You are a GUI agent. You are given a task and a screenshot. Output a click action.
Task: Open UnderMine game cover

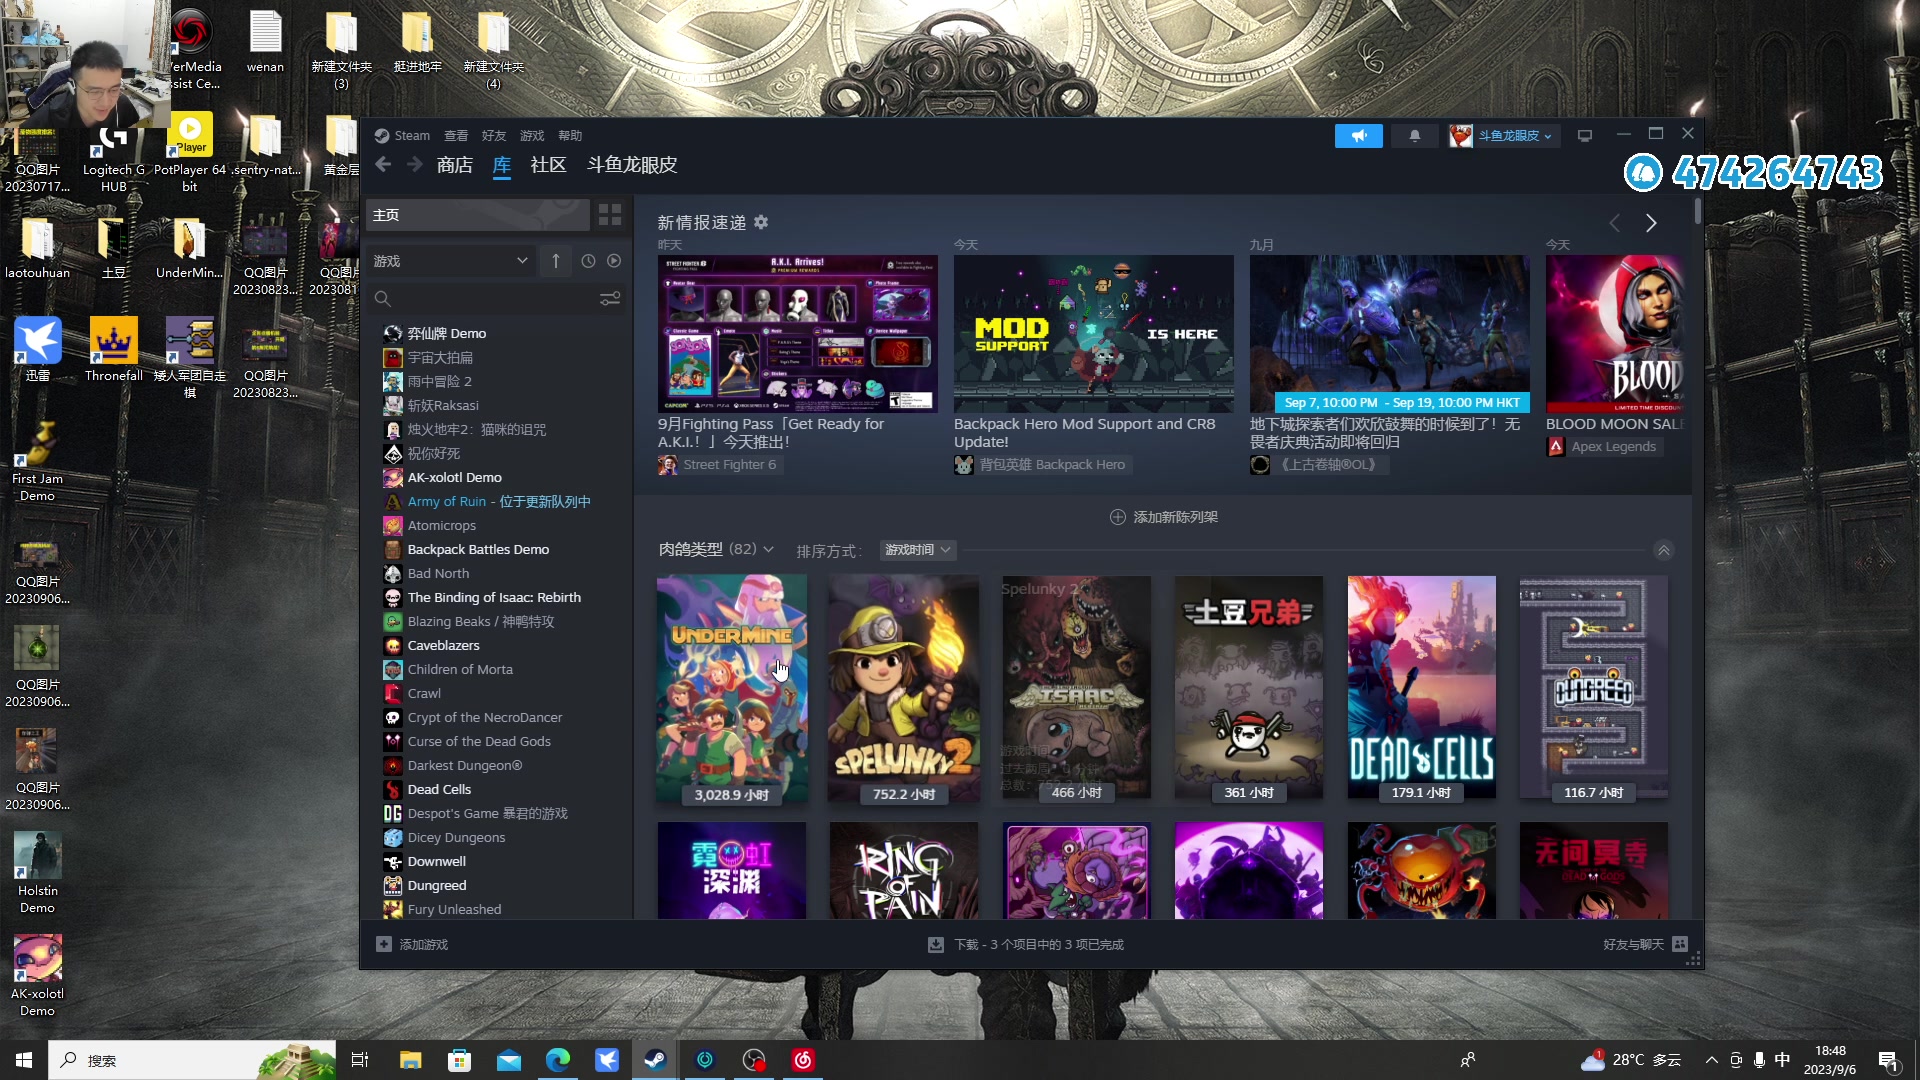click(x=732, y=688)
